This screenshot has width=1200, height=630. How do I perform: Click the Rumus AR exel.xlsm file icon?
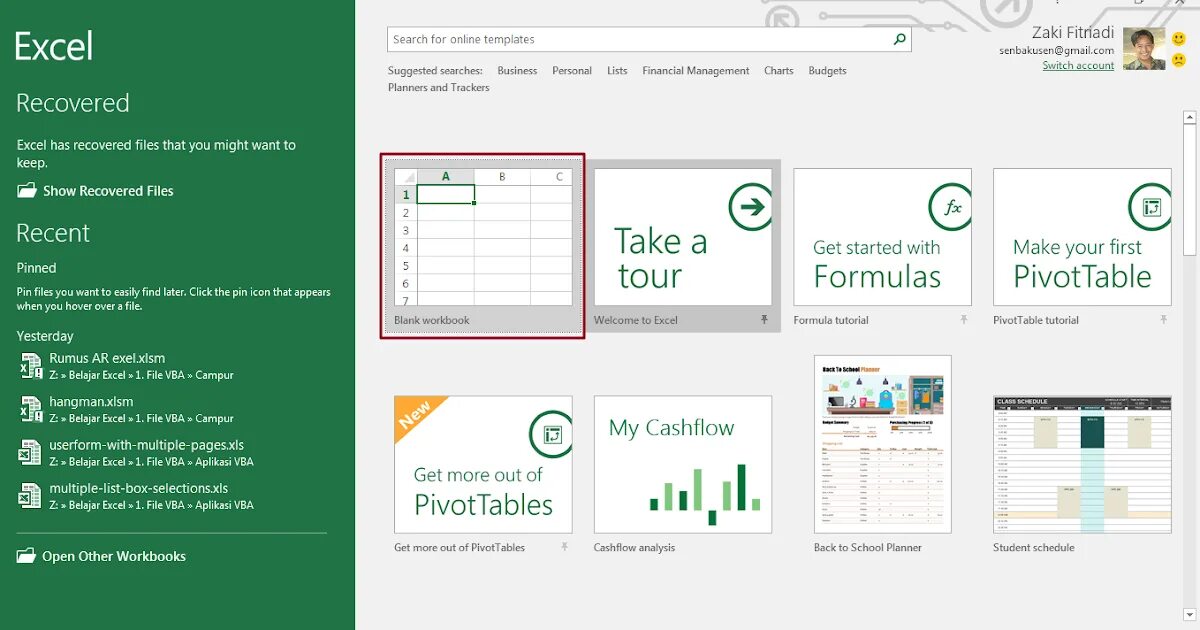pyautogui.click(x=31, y=366)
